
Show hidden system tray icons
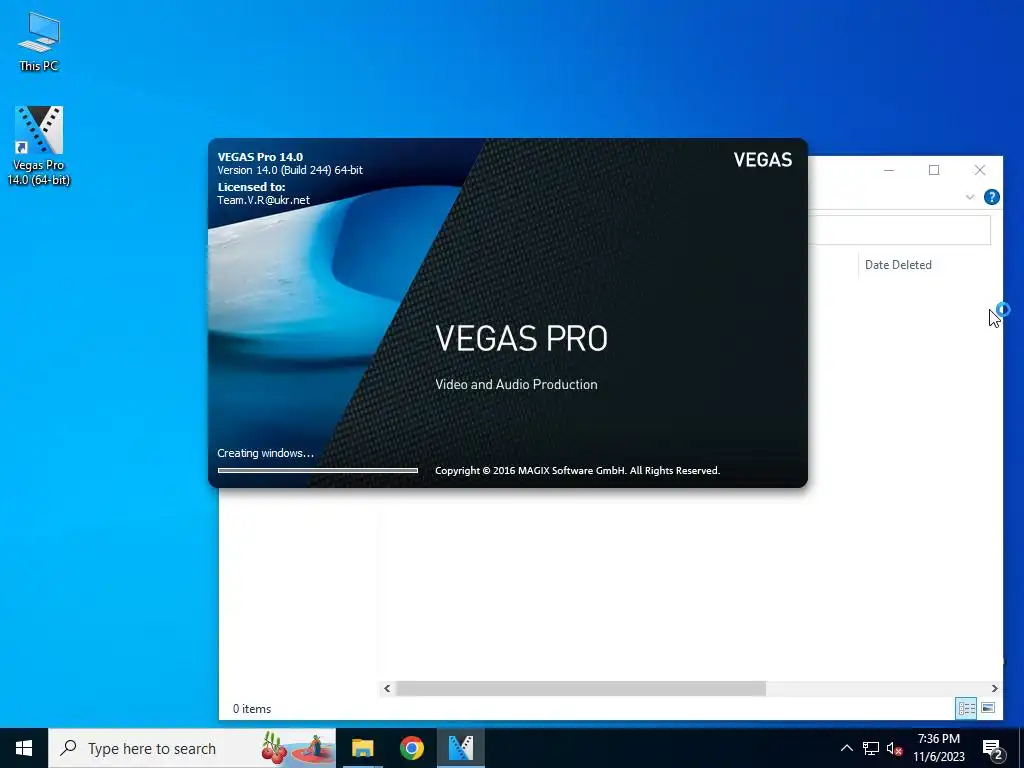coord(846,748)
